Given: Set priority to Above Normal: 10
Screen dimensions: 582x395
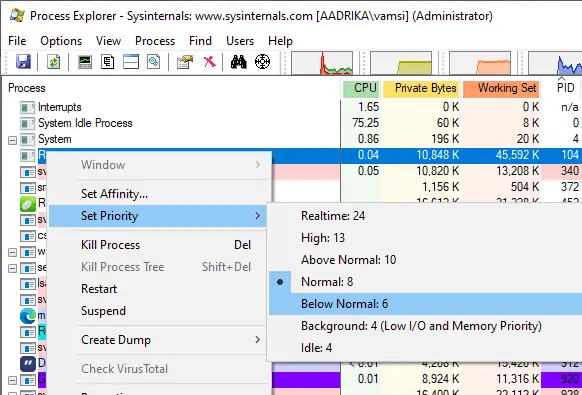Looking at the screenshot, I should coord(425,259).
